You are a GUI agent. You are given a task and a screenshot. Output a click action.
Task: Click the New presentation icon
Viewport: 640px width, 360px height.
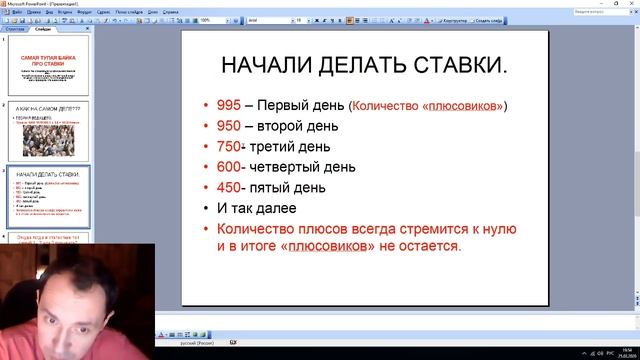[x=7, y=20]
